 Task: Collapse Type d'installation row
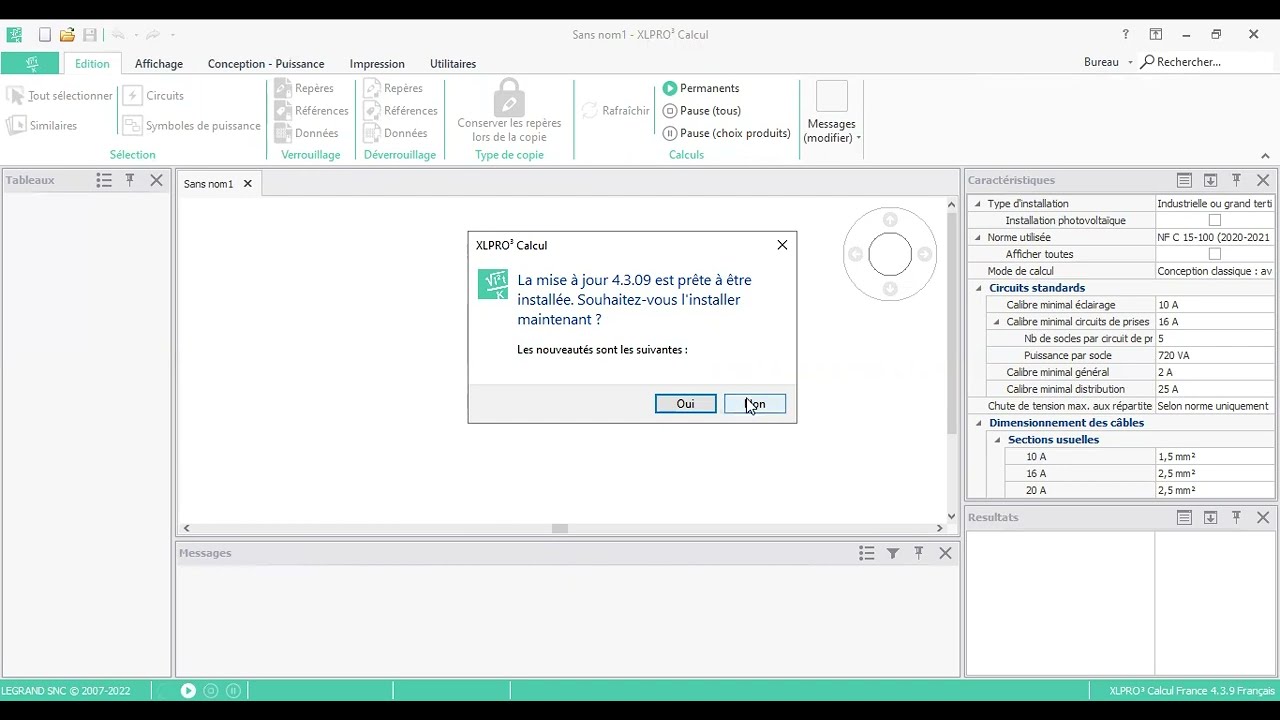coord(978,204)
